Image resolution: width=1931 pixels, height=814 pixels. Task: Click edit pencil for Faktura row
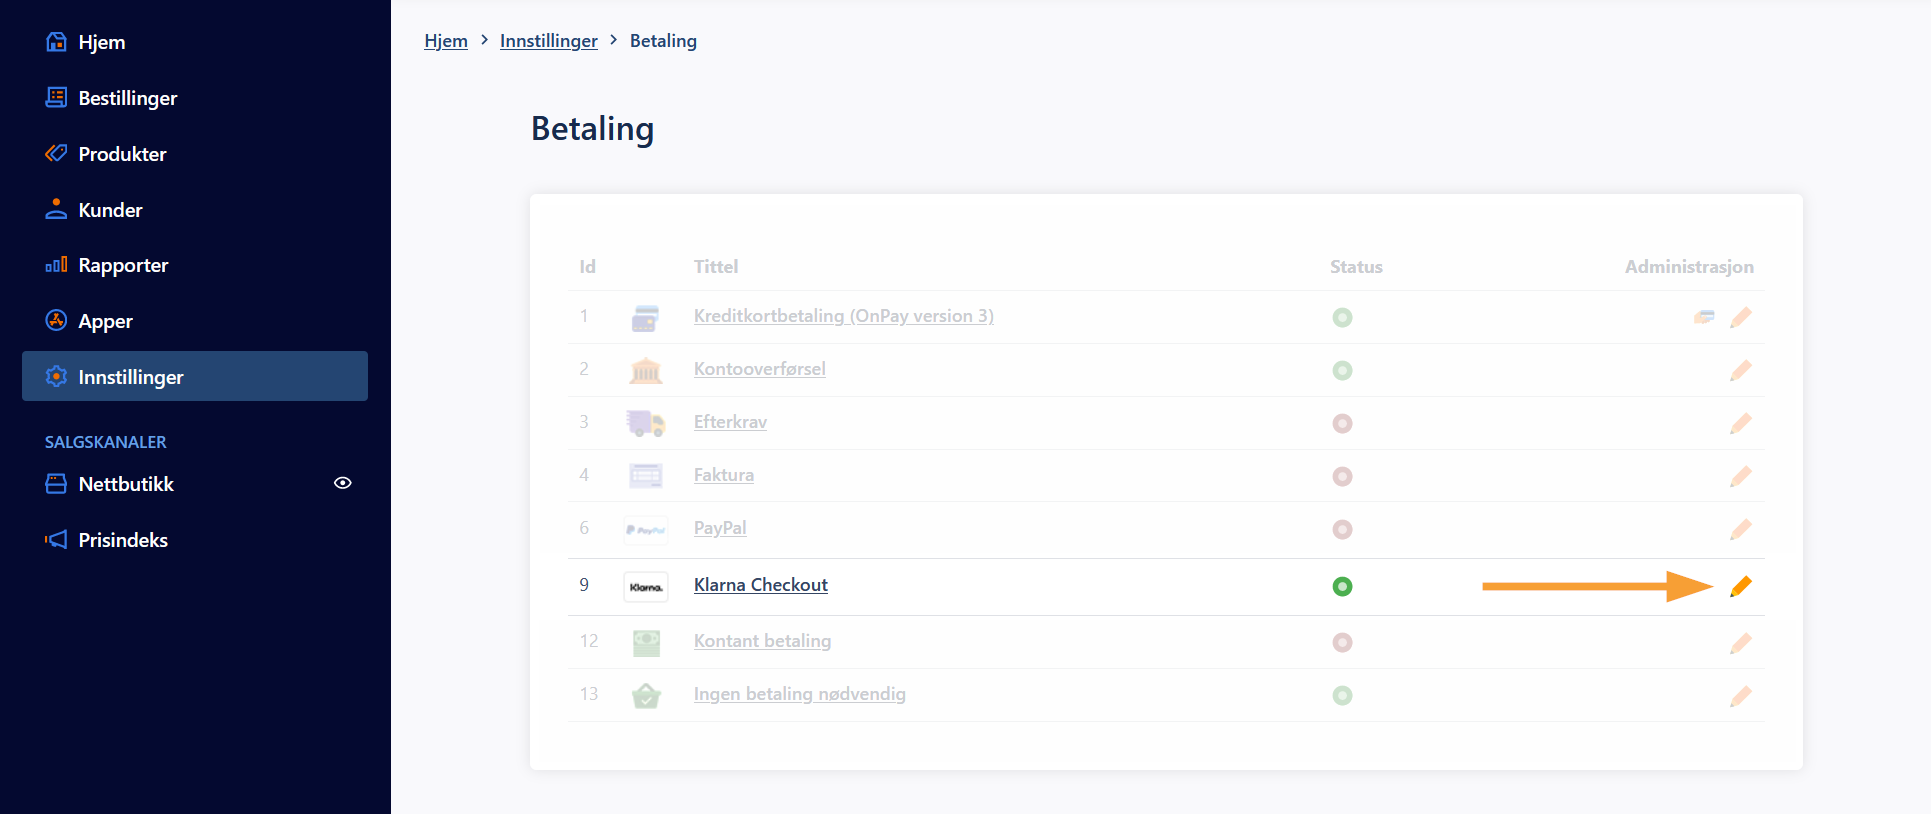tap(1741, 476)
